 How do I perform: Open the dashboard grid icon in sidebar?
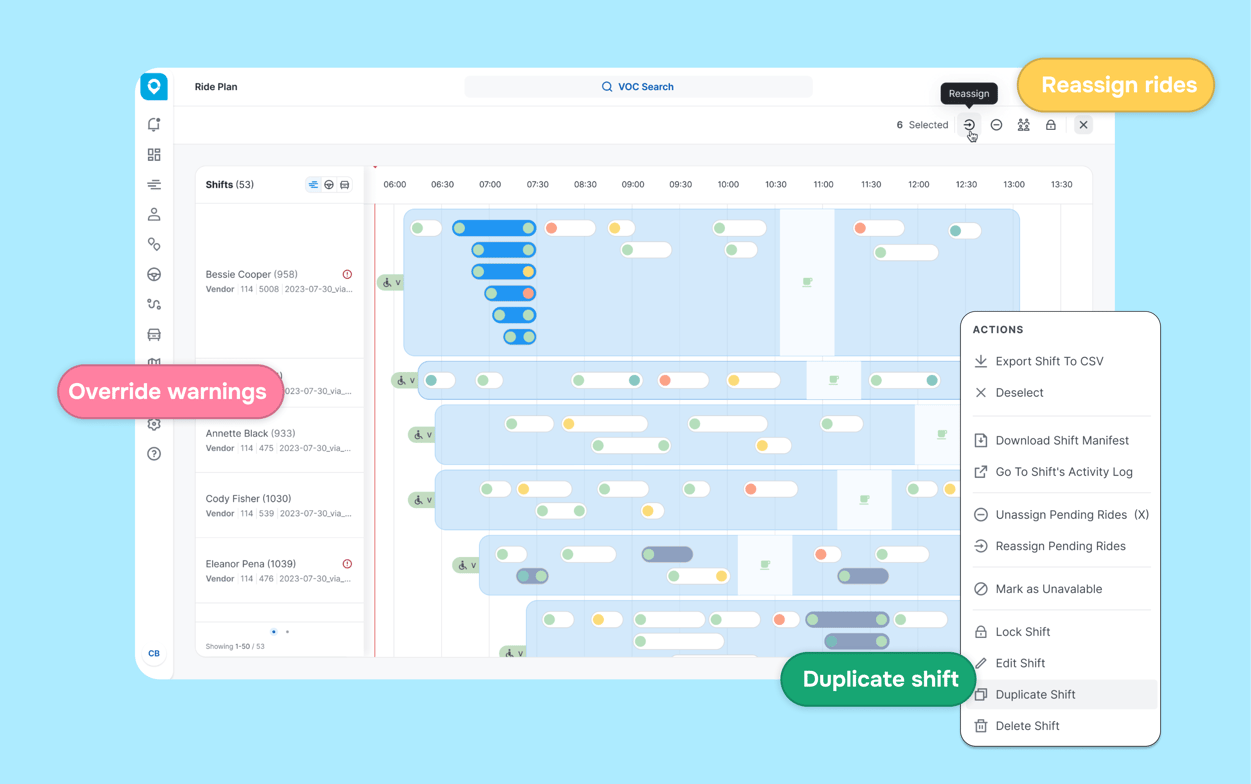[154, 155]
